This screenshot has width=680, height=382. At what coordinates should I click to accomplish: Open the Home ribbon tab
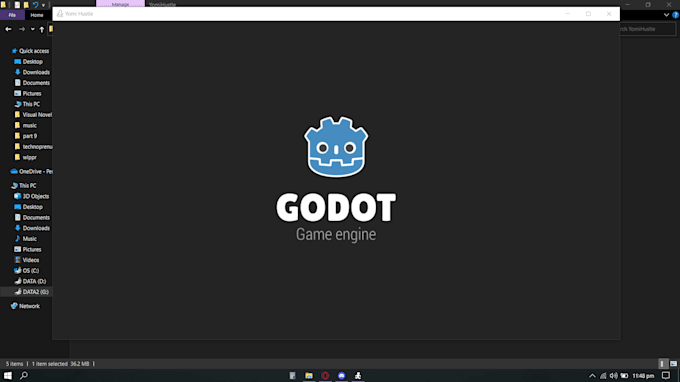tap(37, 15)
